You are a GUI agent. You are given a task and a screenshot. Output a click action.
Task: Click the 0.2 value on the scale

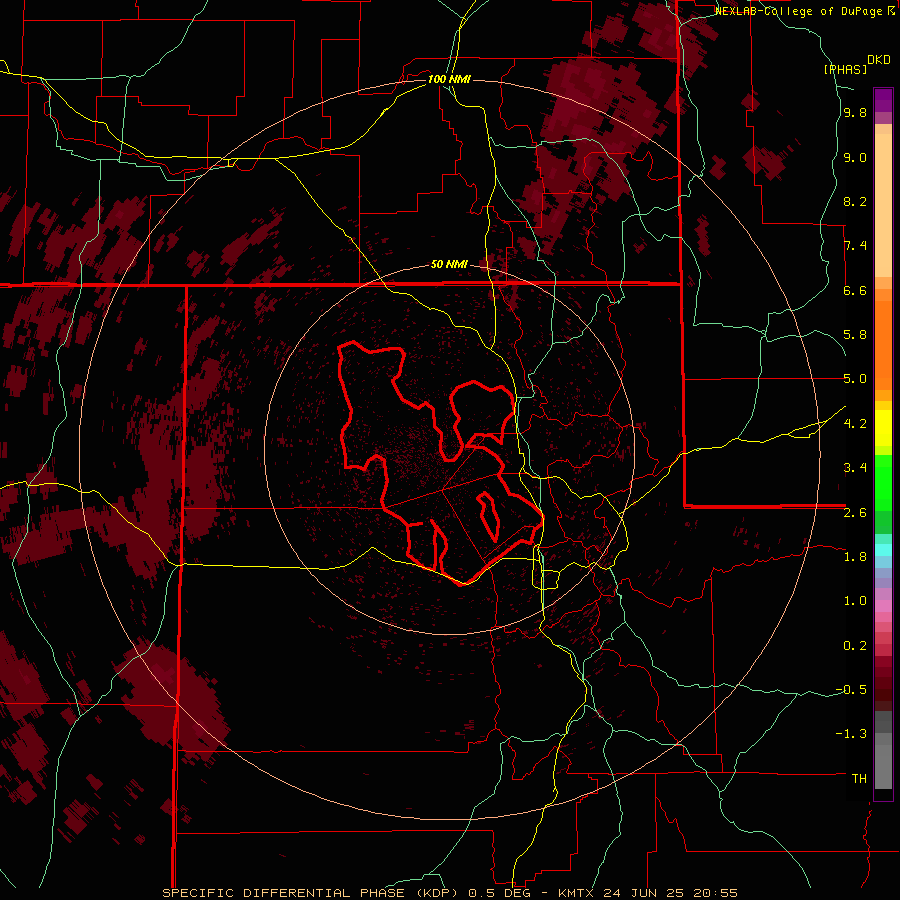855,646
